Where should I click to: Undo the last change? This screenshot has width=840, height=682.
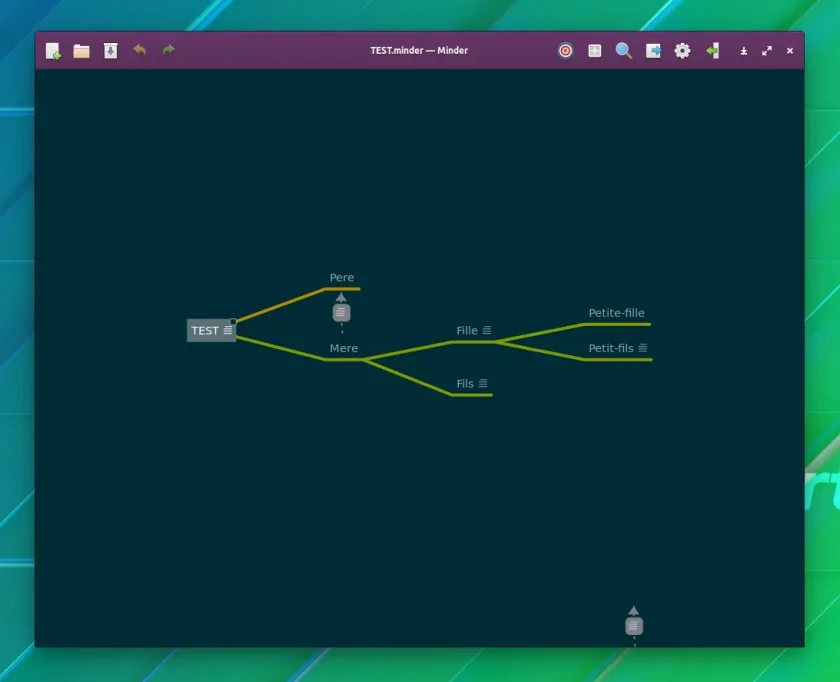pyautogui.click(x=139, y=50)
